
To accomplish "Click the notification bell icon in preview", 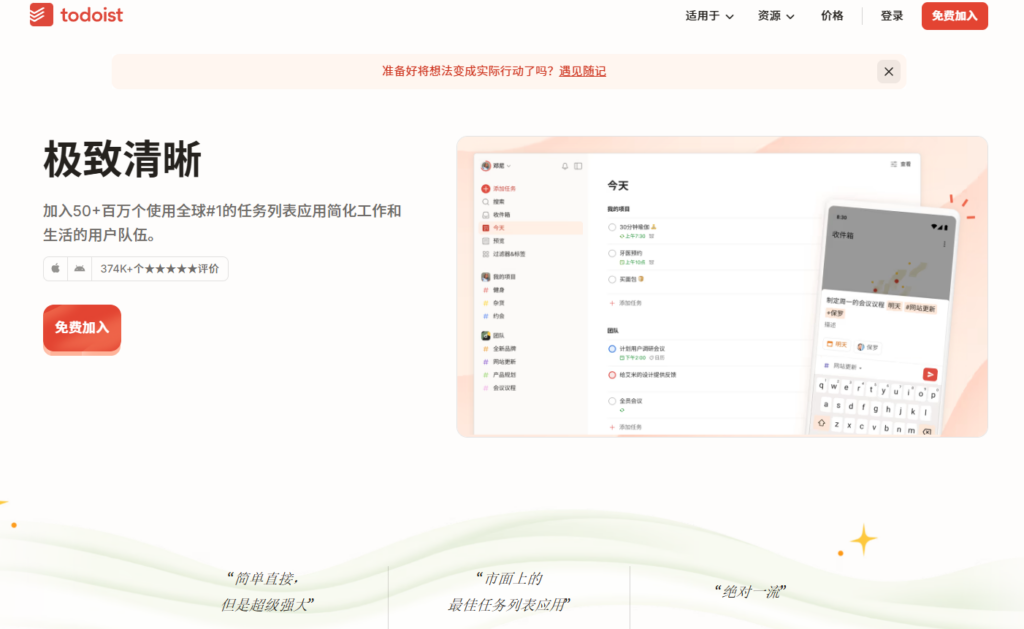I will pos(565,166).
